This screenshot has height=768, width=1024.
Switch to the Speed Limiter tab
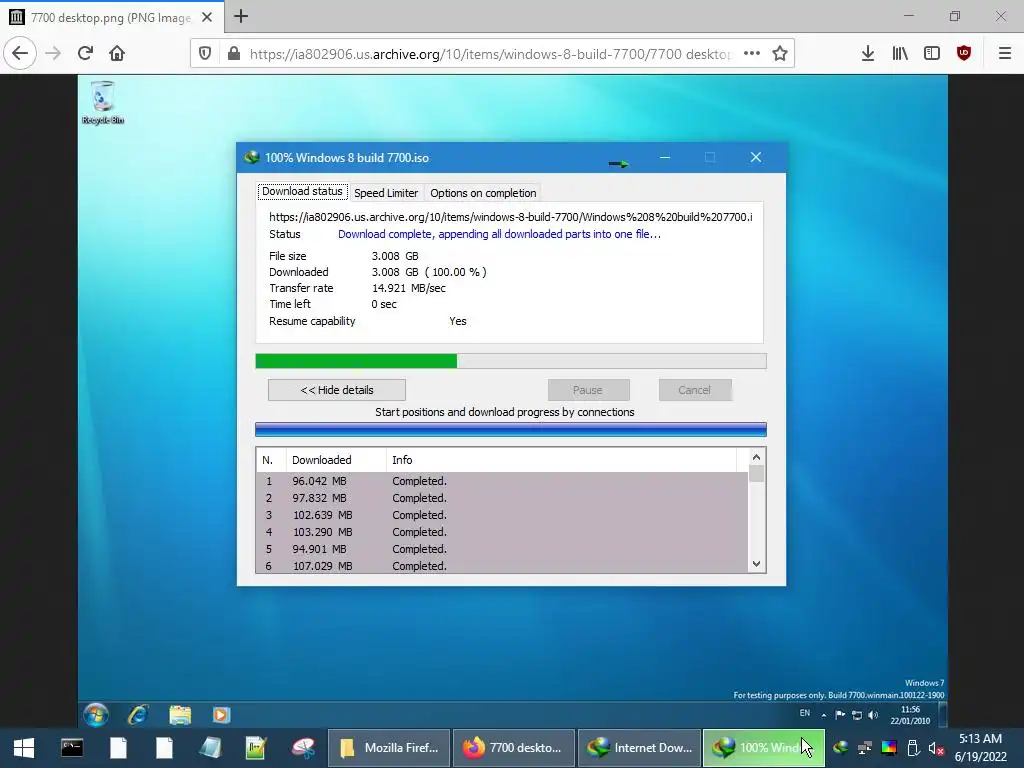(x=386, y=193)
